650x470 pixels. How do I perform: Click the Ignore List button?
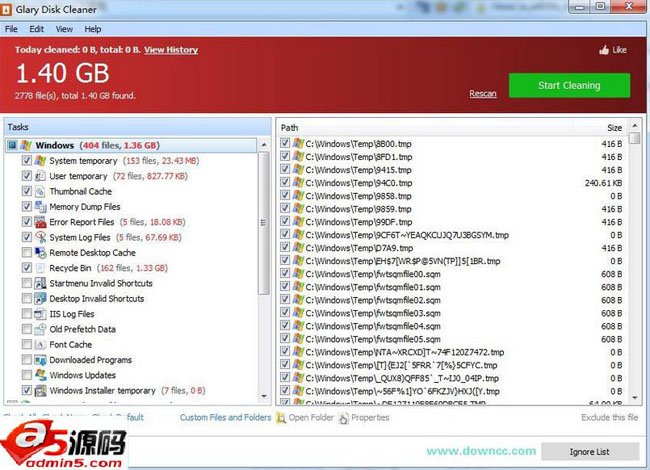(589, 452)
